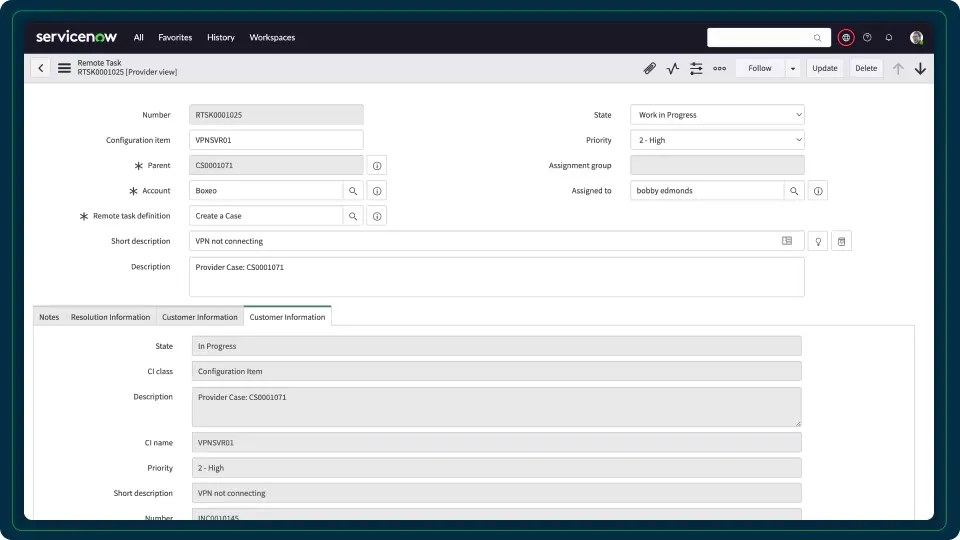
Task: Click the knowledge search icon beside Short description
Action: pos(841,241)
